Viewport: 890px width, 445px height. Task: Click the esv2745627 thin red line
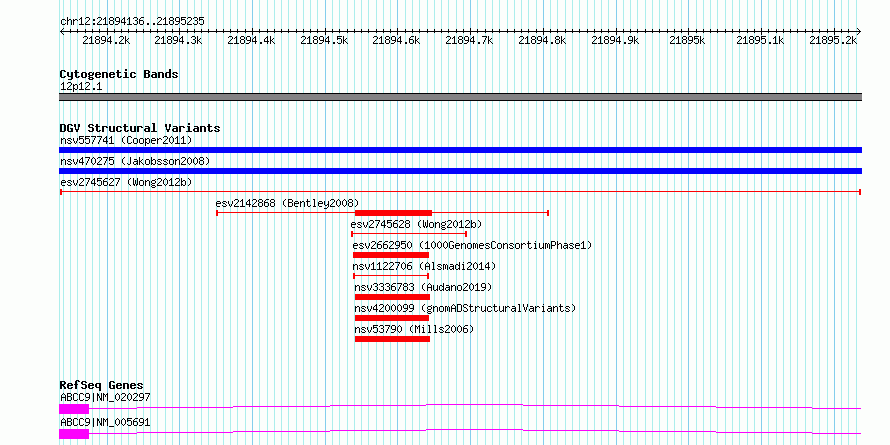(460, 192)
